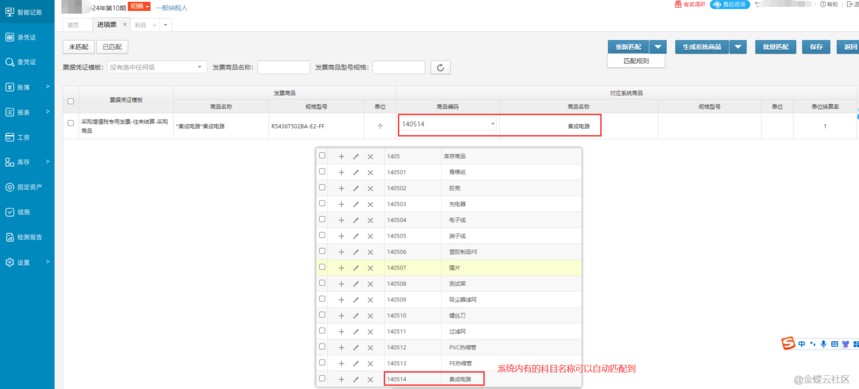Focus the 发票商品型号规格 input field

(399, 67)
